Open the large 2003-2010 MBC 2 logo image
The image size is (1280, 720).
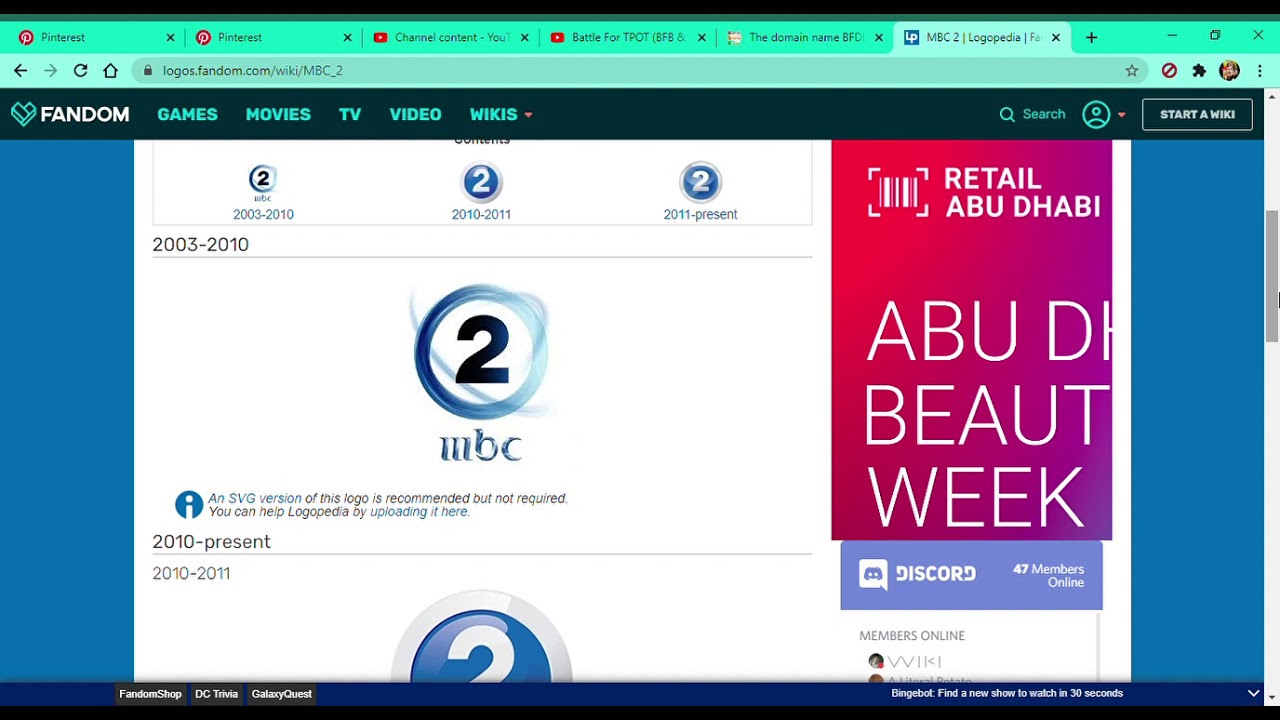[x=481, y=373]
